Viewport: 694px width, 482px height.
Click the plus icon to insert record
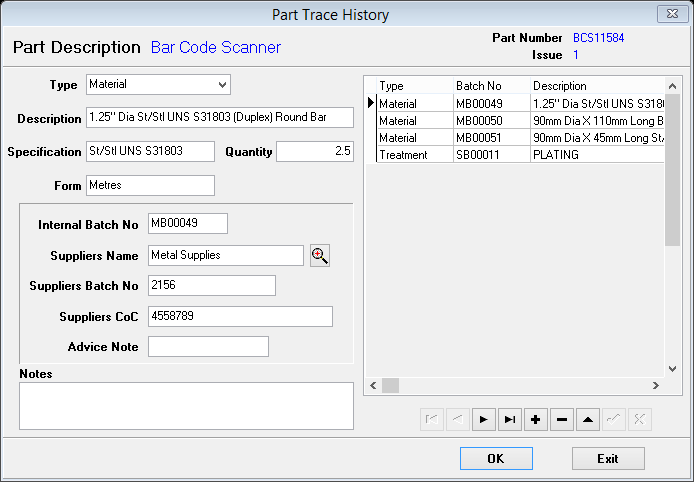[x=536, y=420]
